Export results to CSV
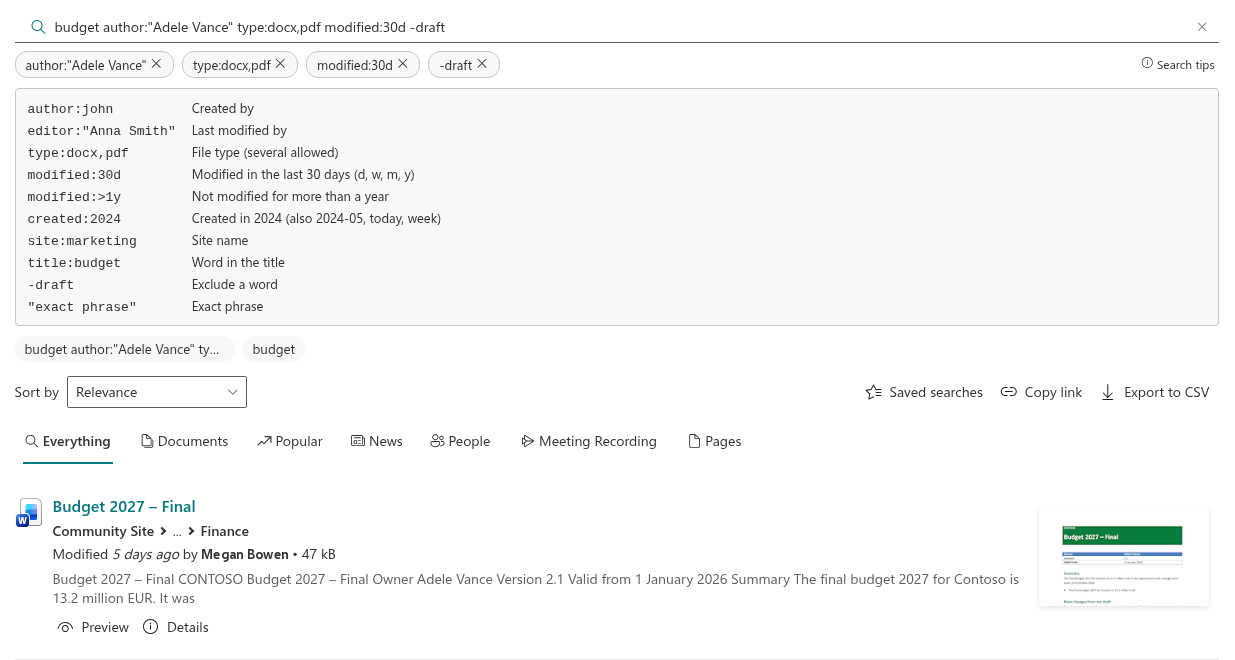Screen dimensions: 1235x660 click(1155, 392)
